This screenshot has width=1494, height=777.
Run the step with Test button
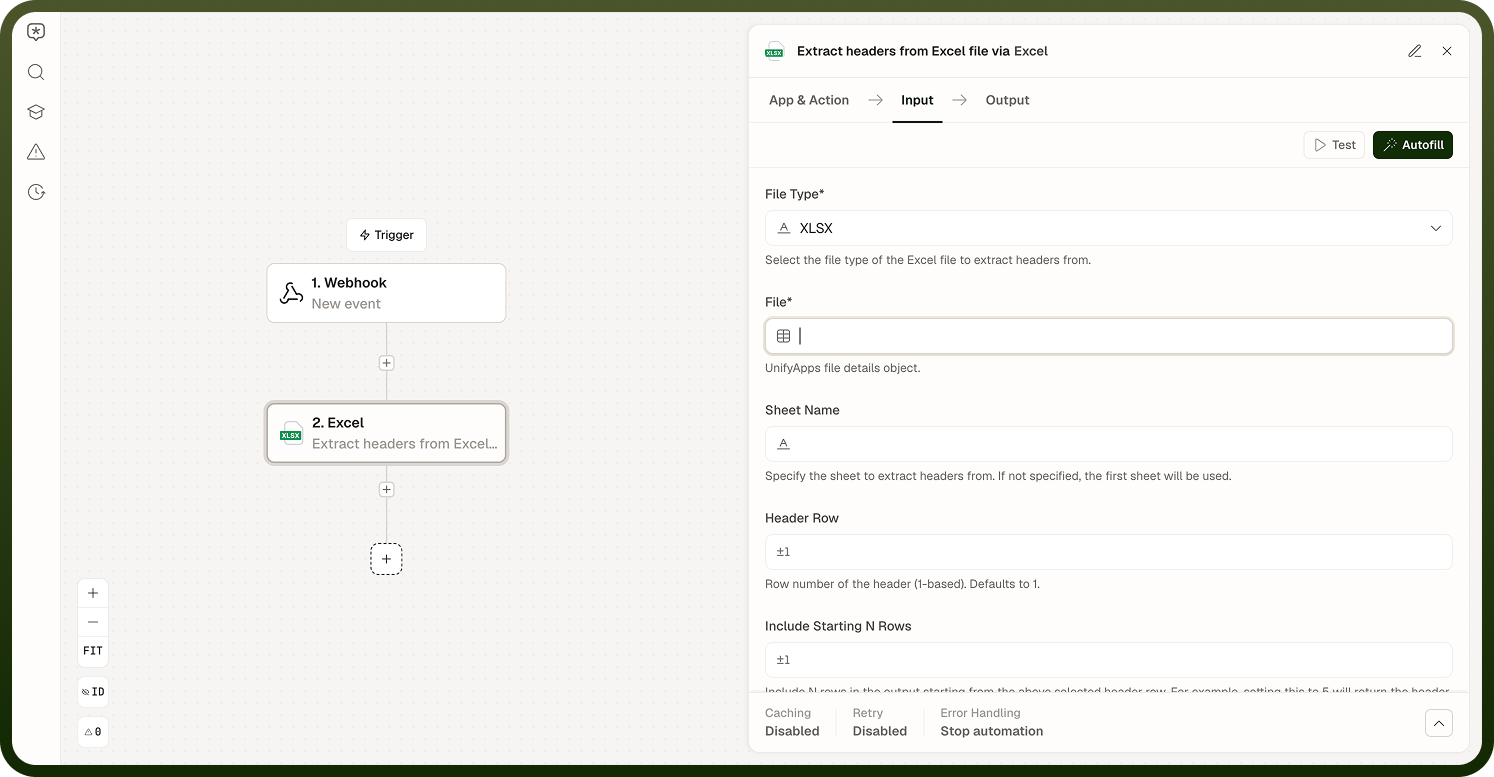click(x=1335, y=145)
